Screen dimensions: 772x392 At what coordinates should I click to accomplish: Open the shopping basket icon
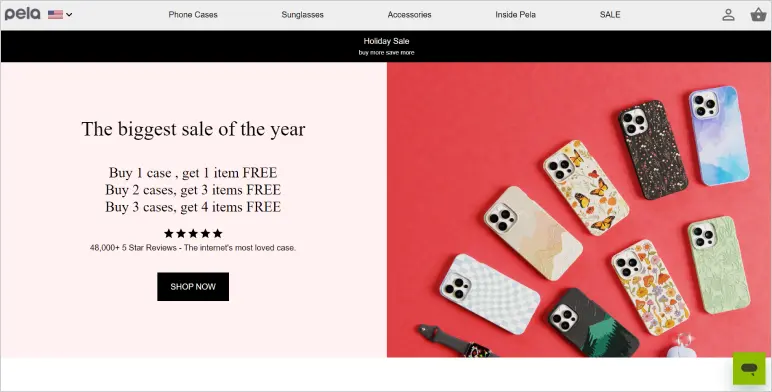point(758,15)
